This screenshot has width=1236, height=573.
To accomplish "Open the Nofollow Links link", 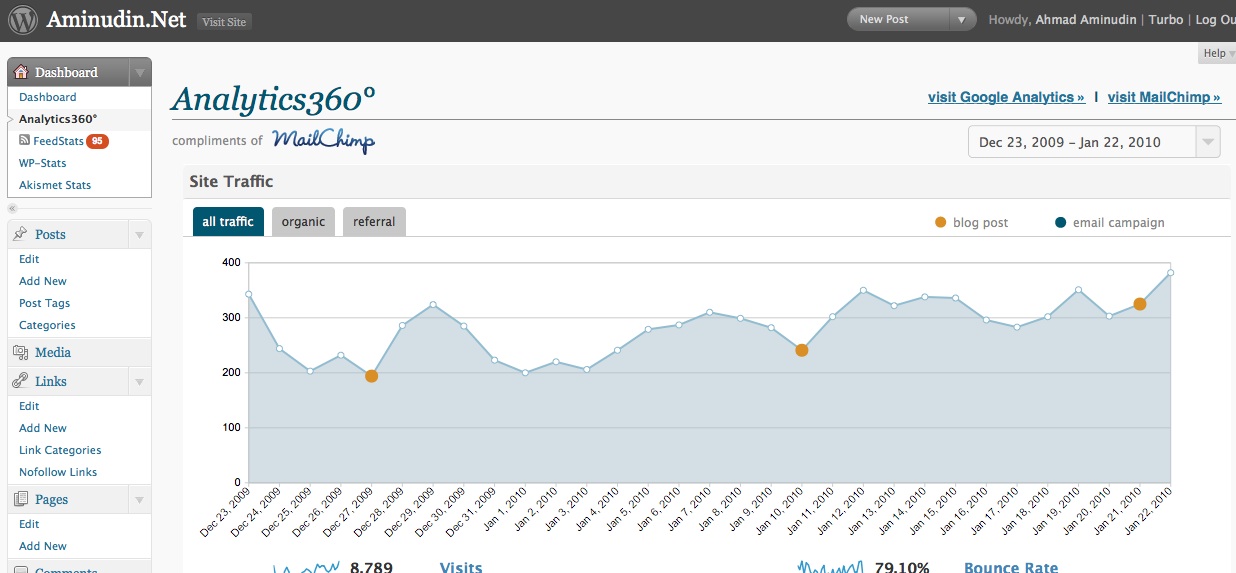I will [58, 472].
